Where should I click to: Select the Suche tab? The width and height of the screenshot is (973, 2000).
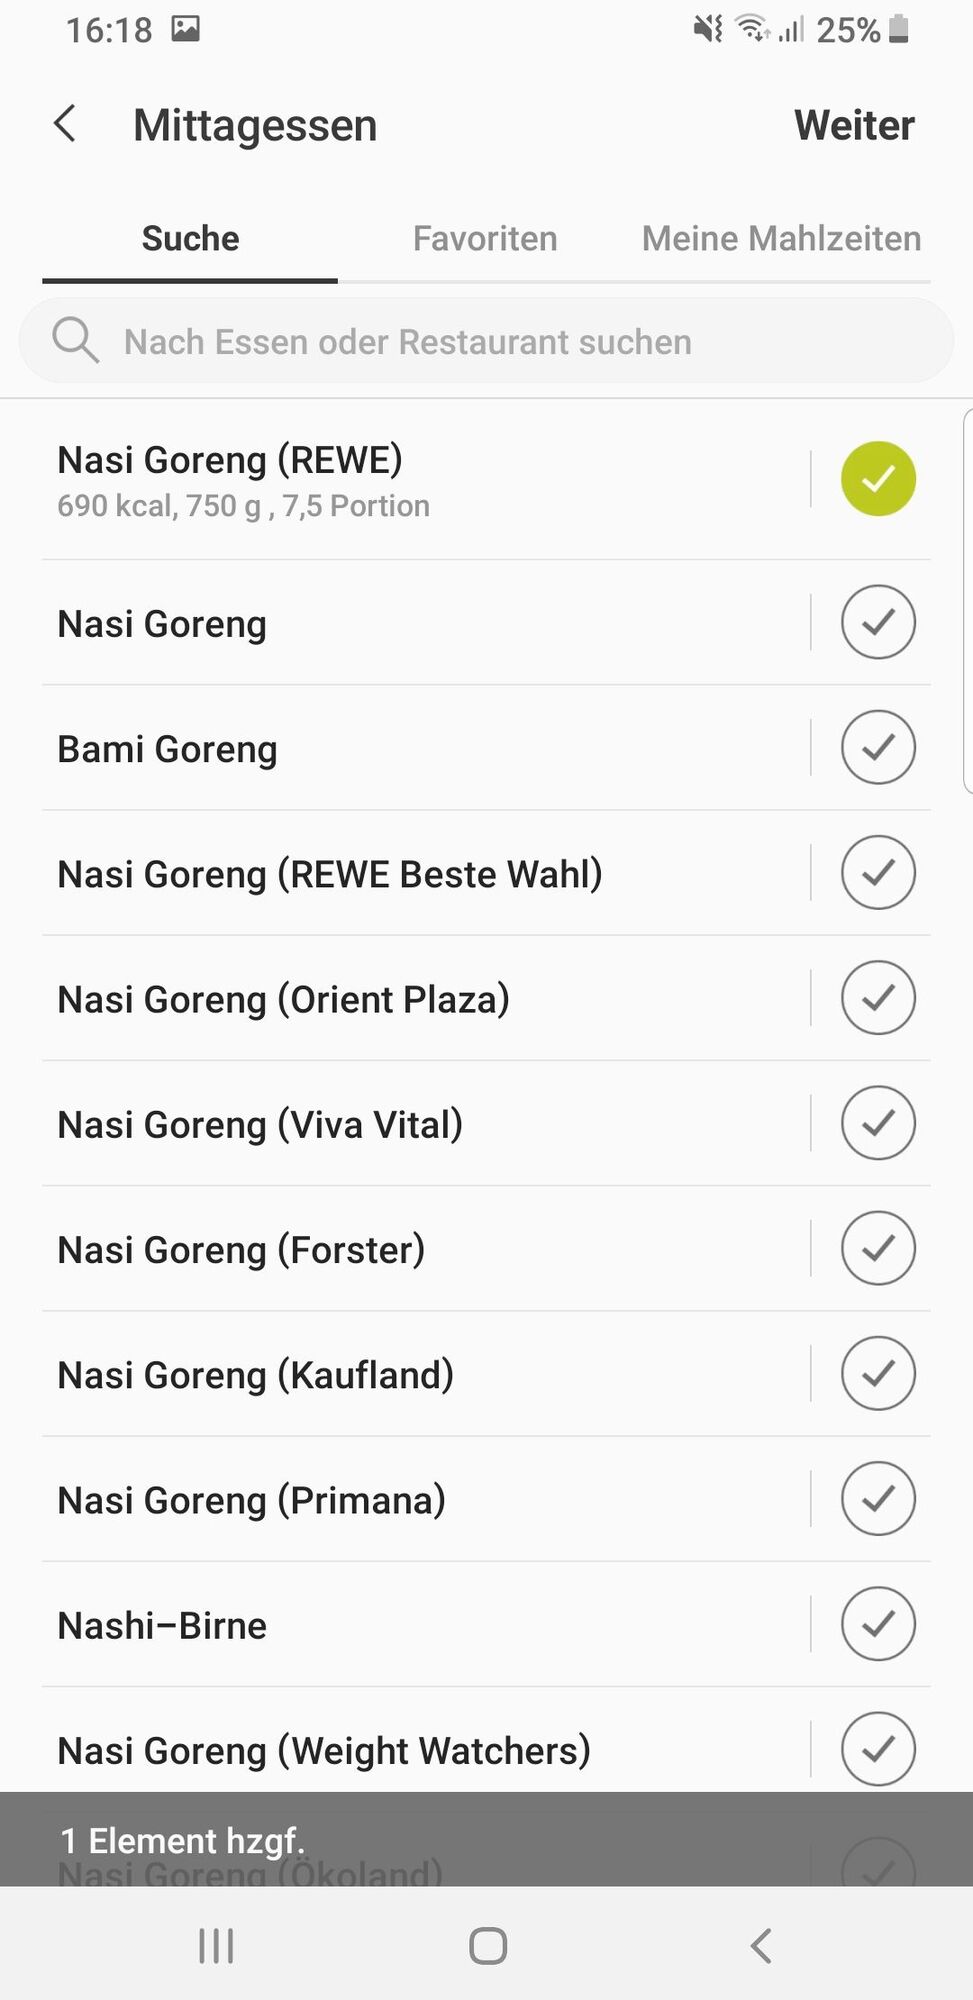[x=190, y=238]
